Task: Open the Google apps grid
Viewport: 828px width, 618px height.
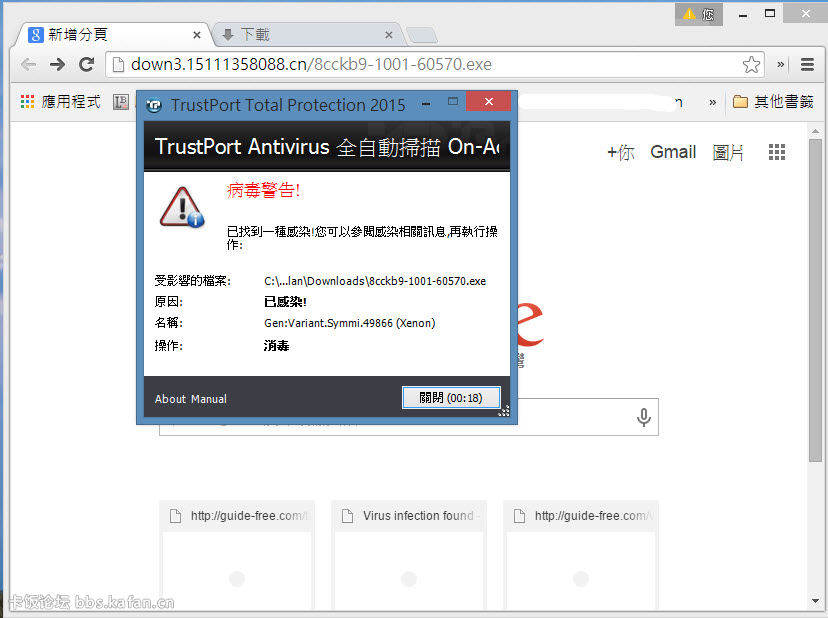Action: [x=777, y=152]
